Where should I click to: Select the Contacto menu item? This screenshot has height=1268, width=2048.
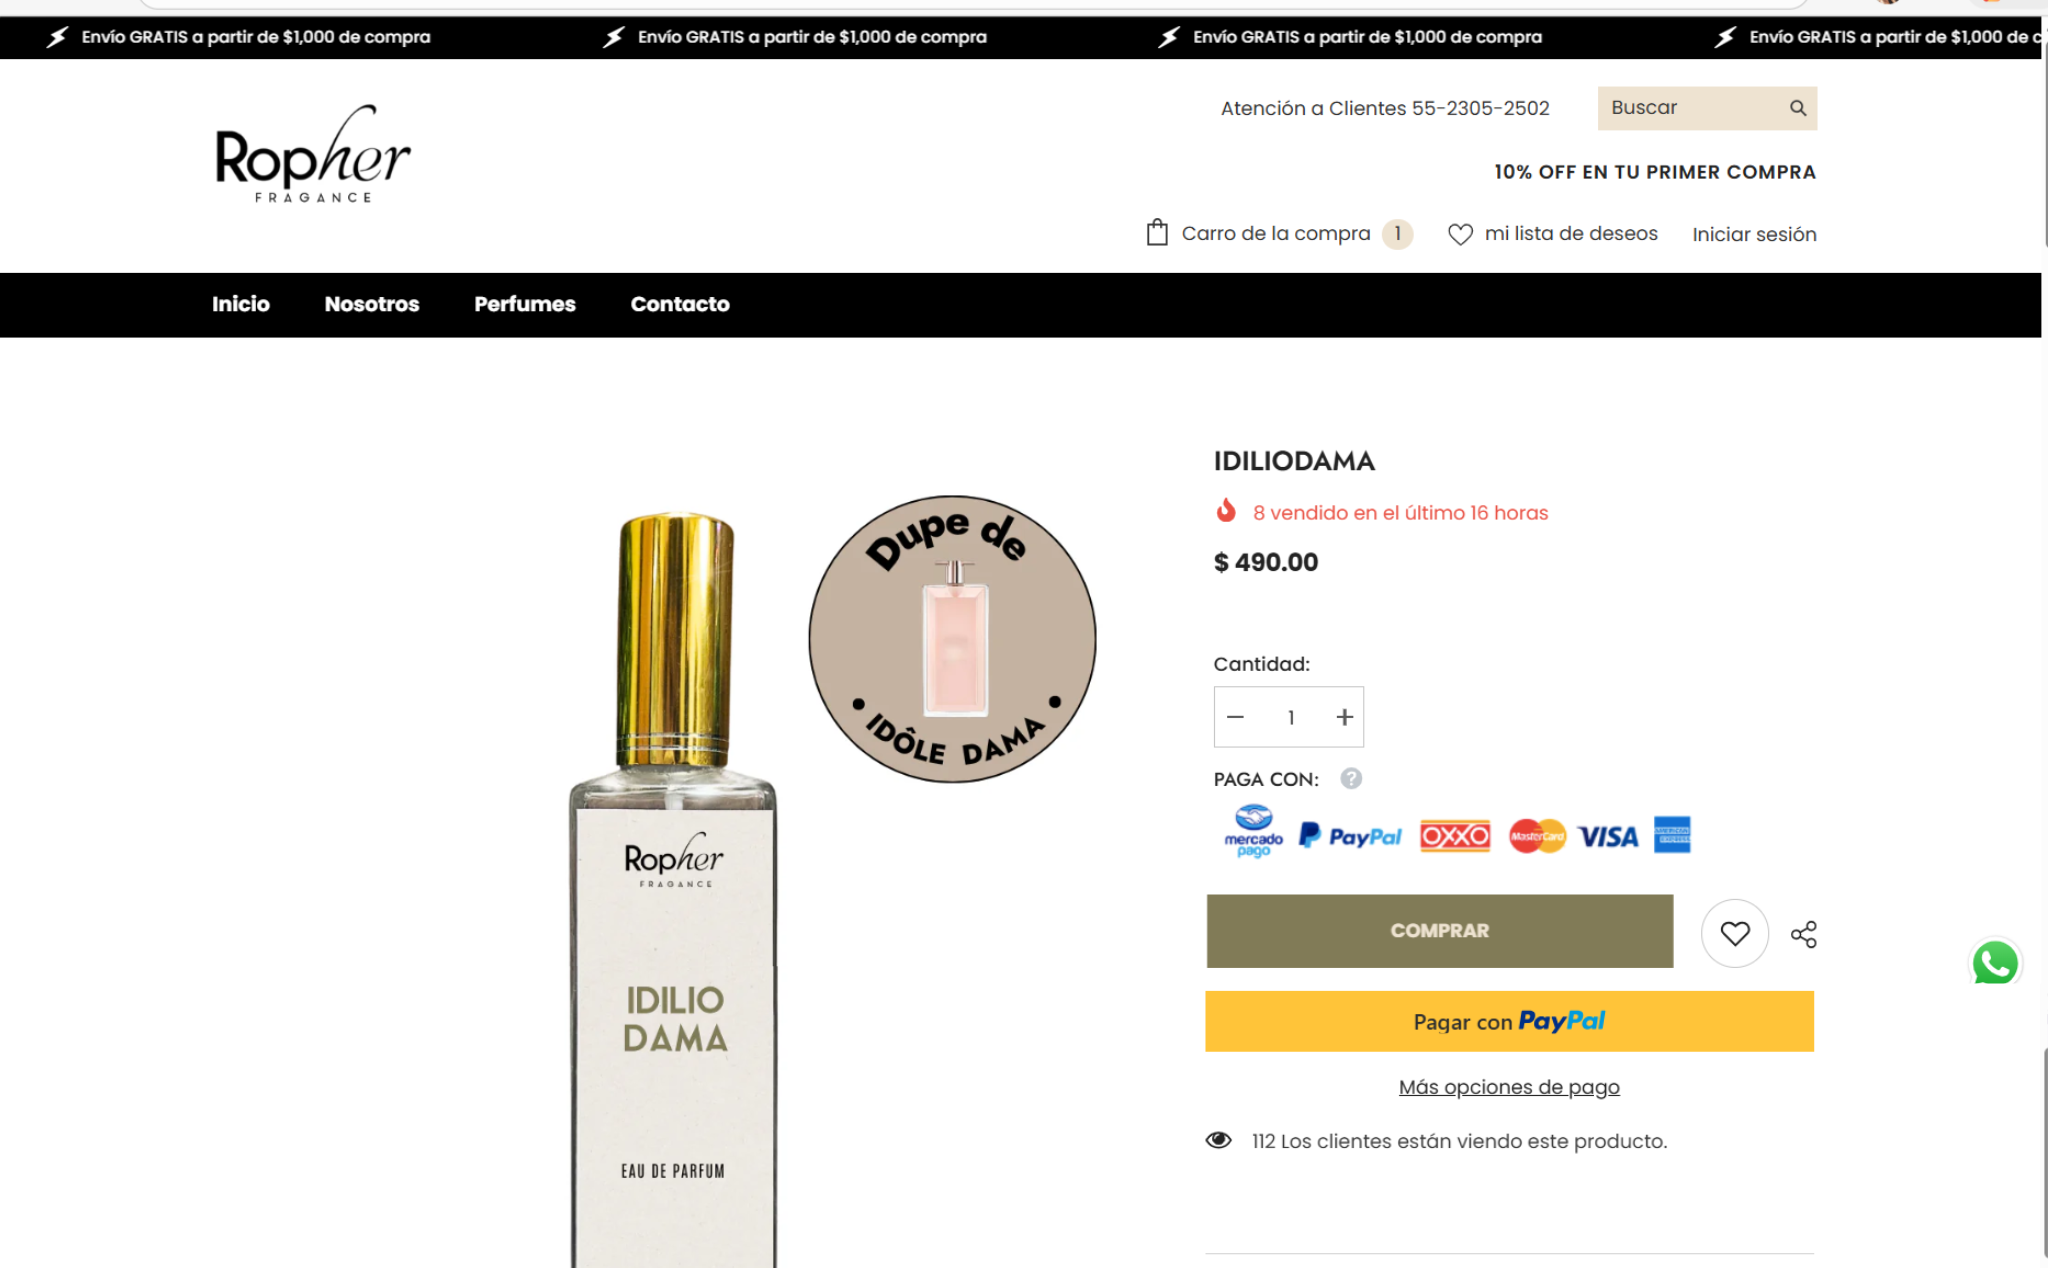(x=680, y=304)
